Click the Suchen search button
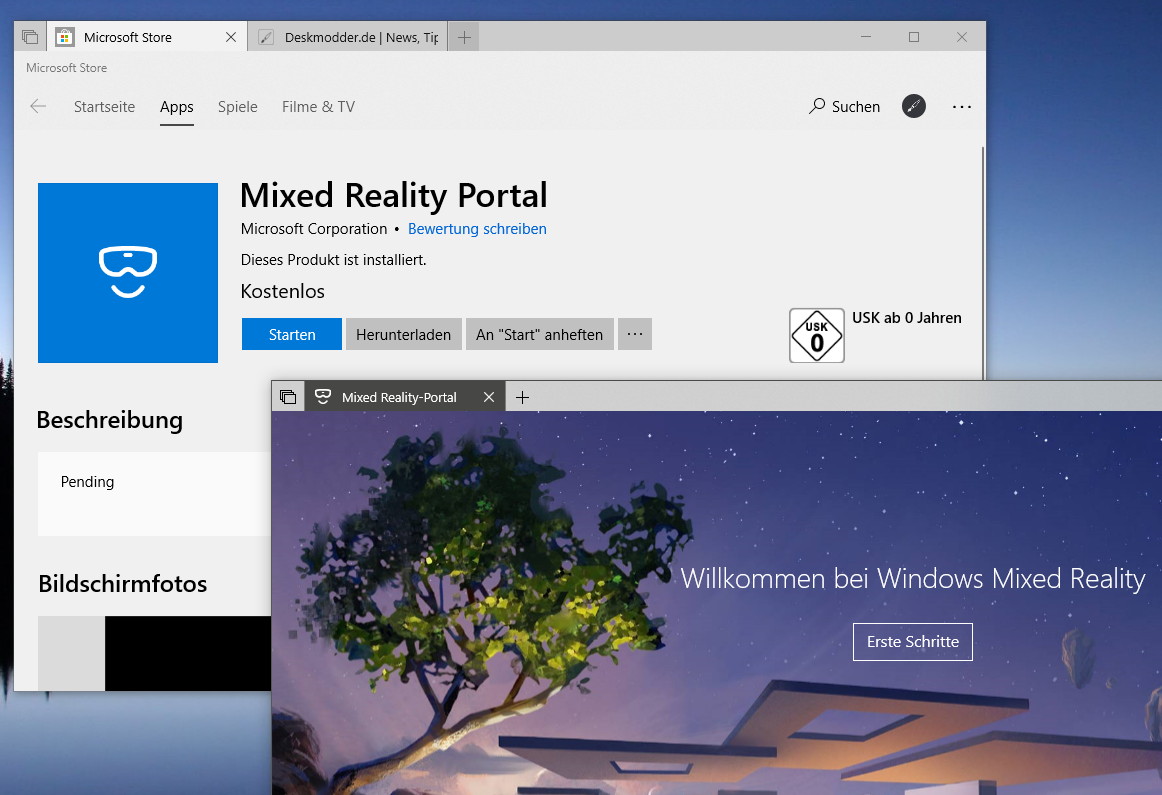This screenshot has width=1162, height=795. point(844,107)
